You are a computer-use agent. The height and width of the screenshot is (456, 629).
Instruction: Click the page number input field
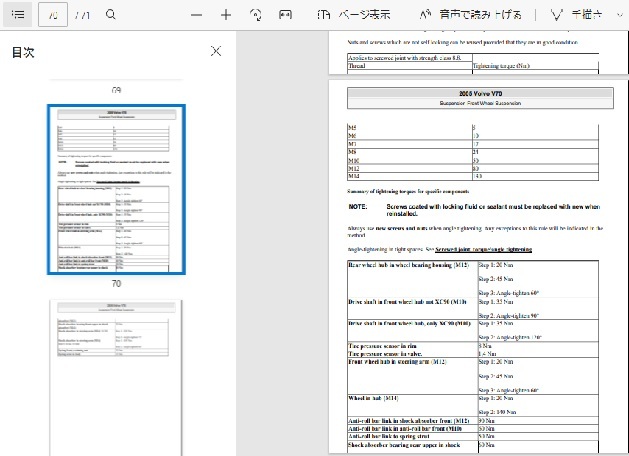[x=53, y=15]
